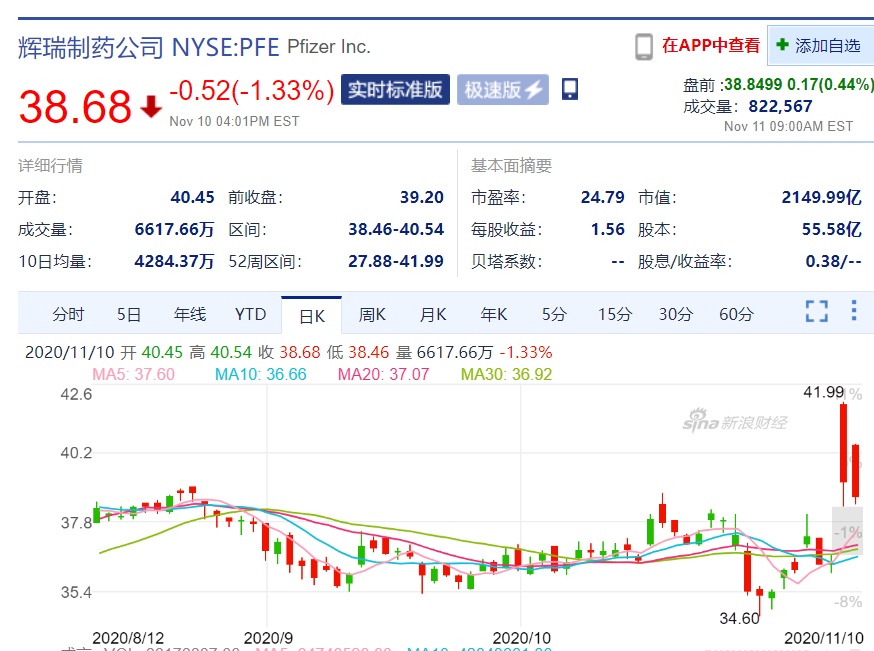This screenshot has width=874, height=651.
Task: Select the 30分 thirty-minute tab
Action: click(676, 314)
